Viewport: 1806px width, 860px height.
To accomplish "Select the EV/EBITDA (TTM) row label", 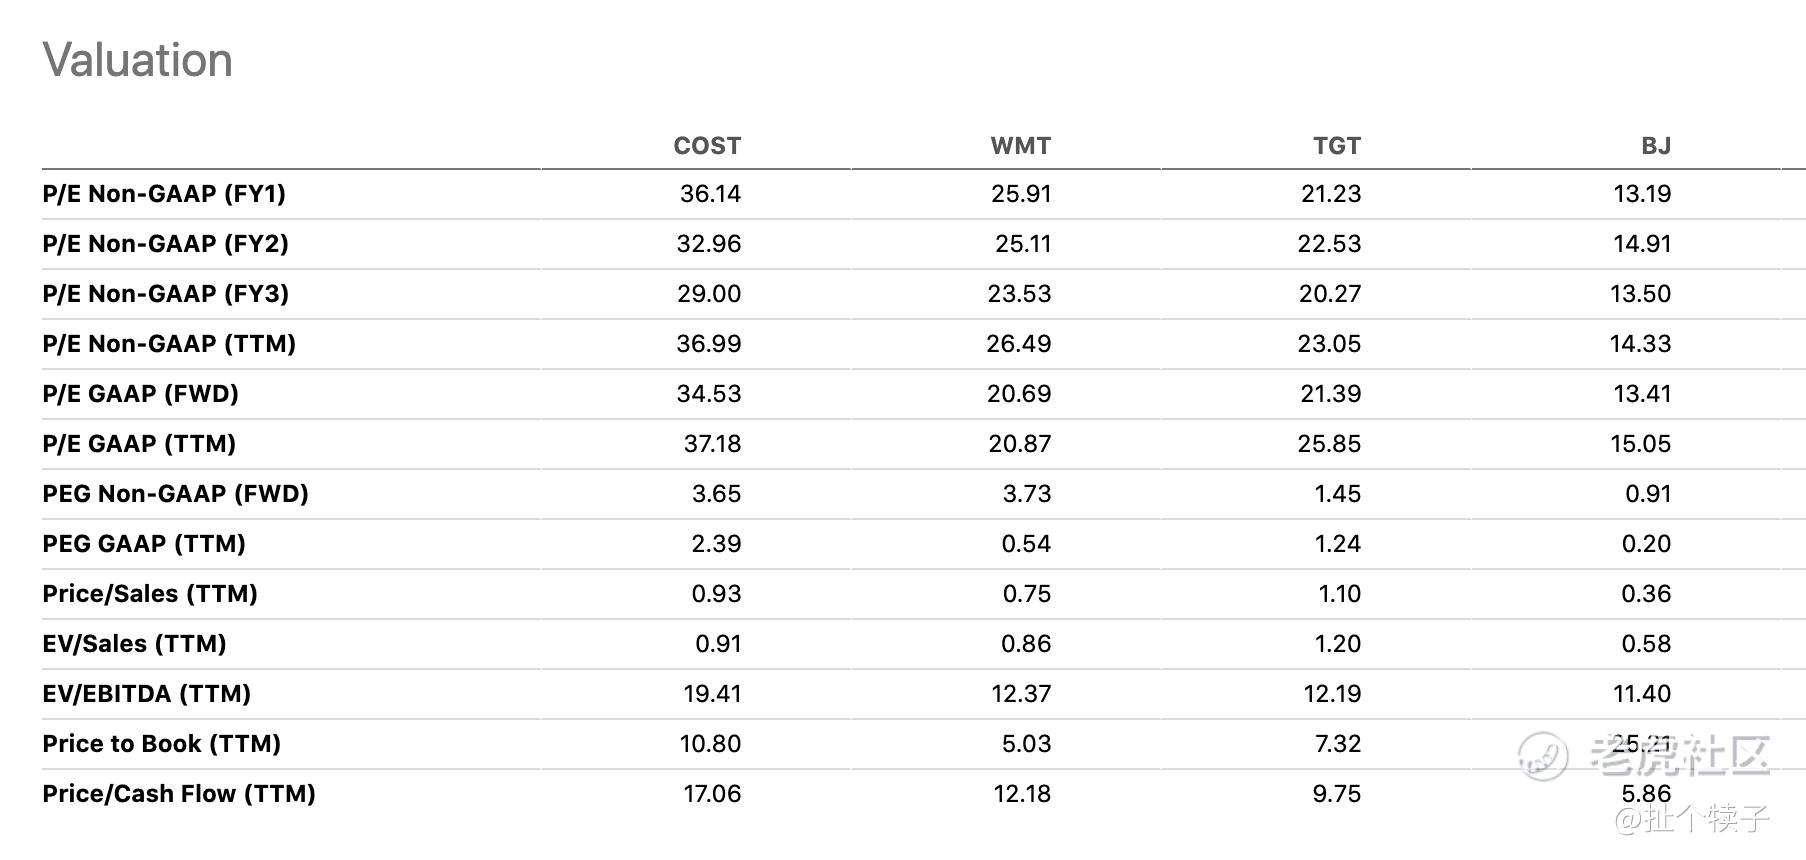I will 146,694.
